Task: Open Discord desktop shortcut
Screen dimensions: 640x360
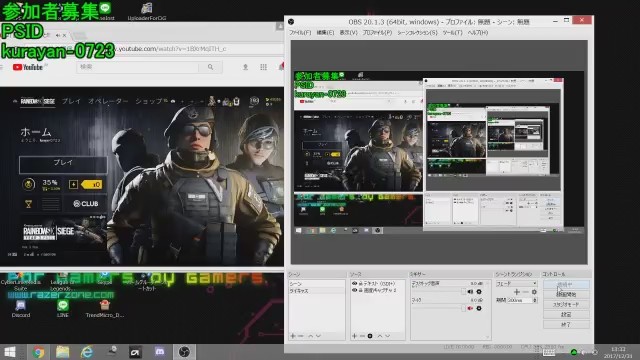Action: point(21,309)
